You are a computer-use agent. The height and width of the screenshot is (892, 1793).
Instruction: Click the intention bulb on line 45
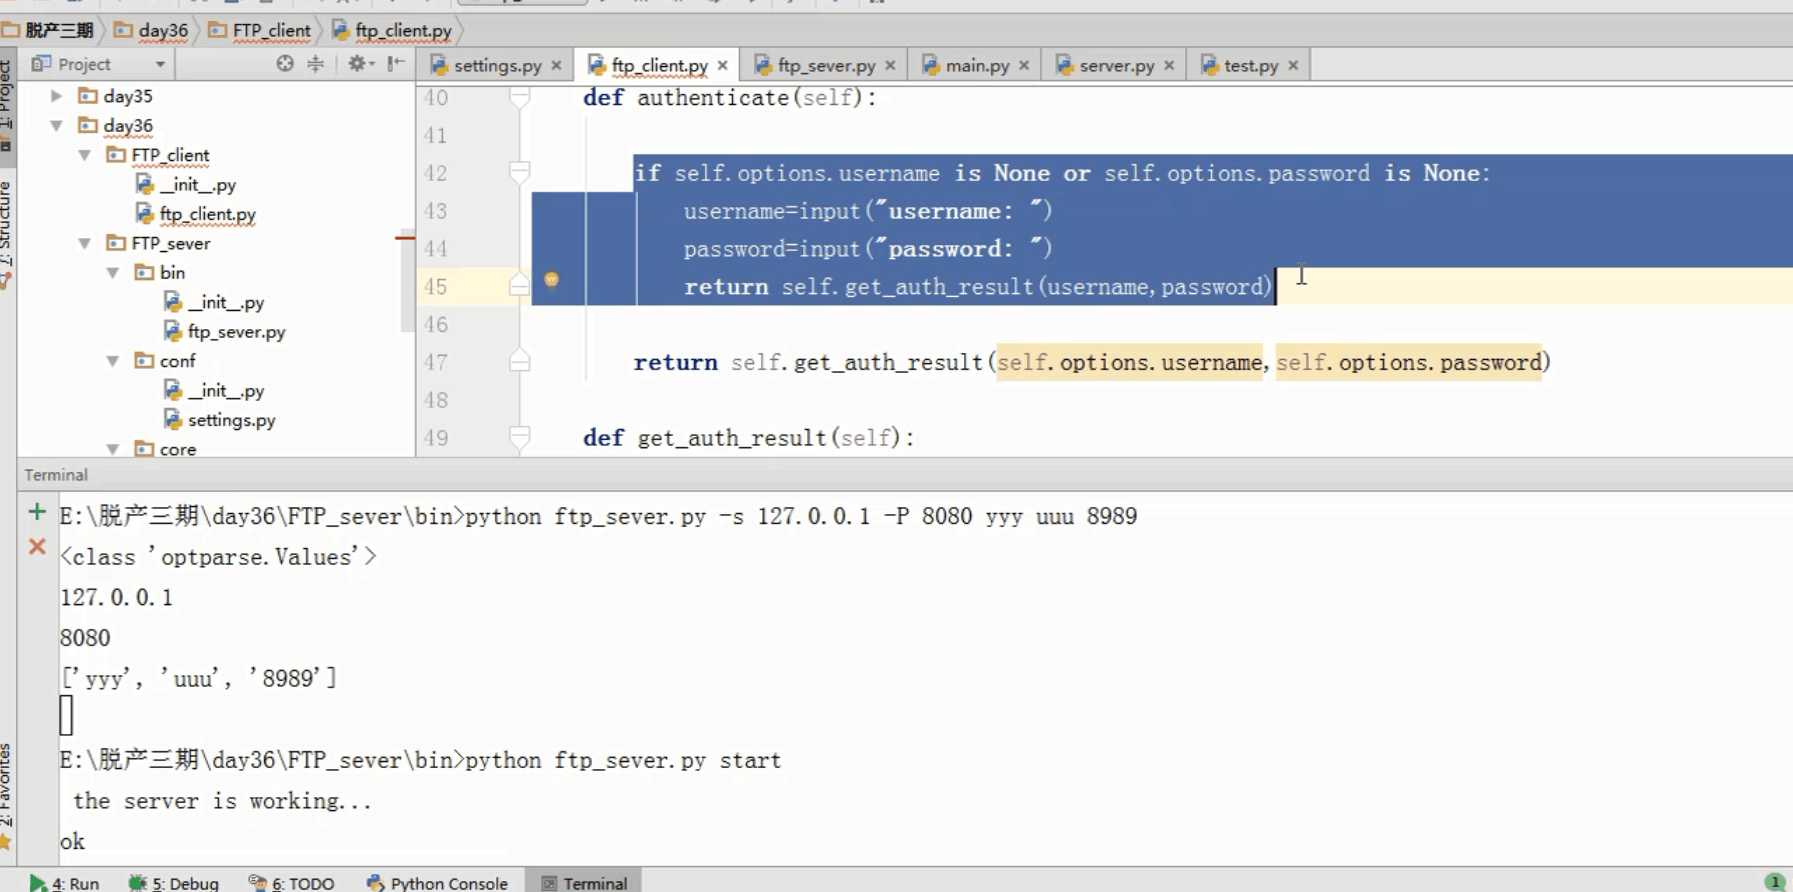[x=552, y=280]
